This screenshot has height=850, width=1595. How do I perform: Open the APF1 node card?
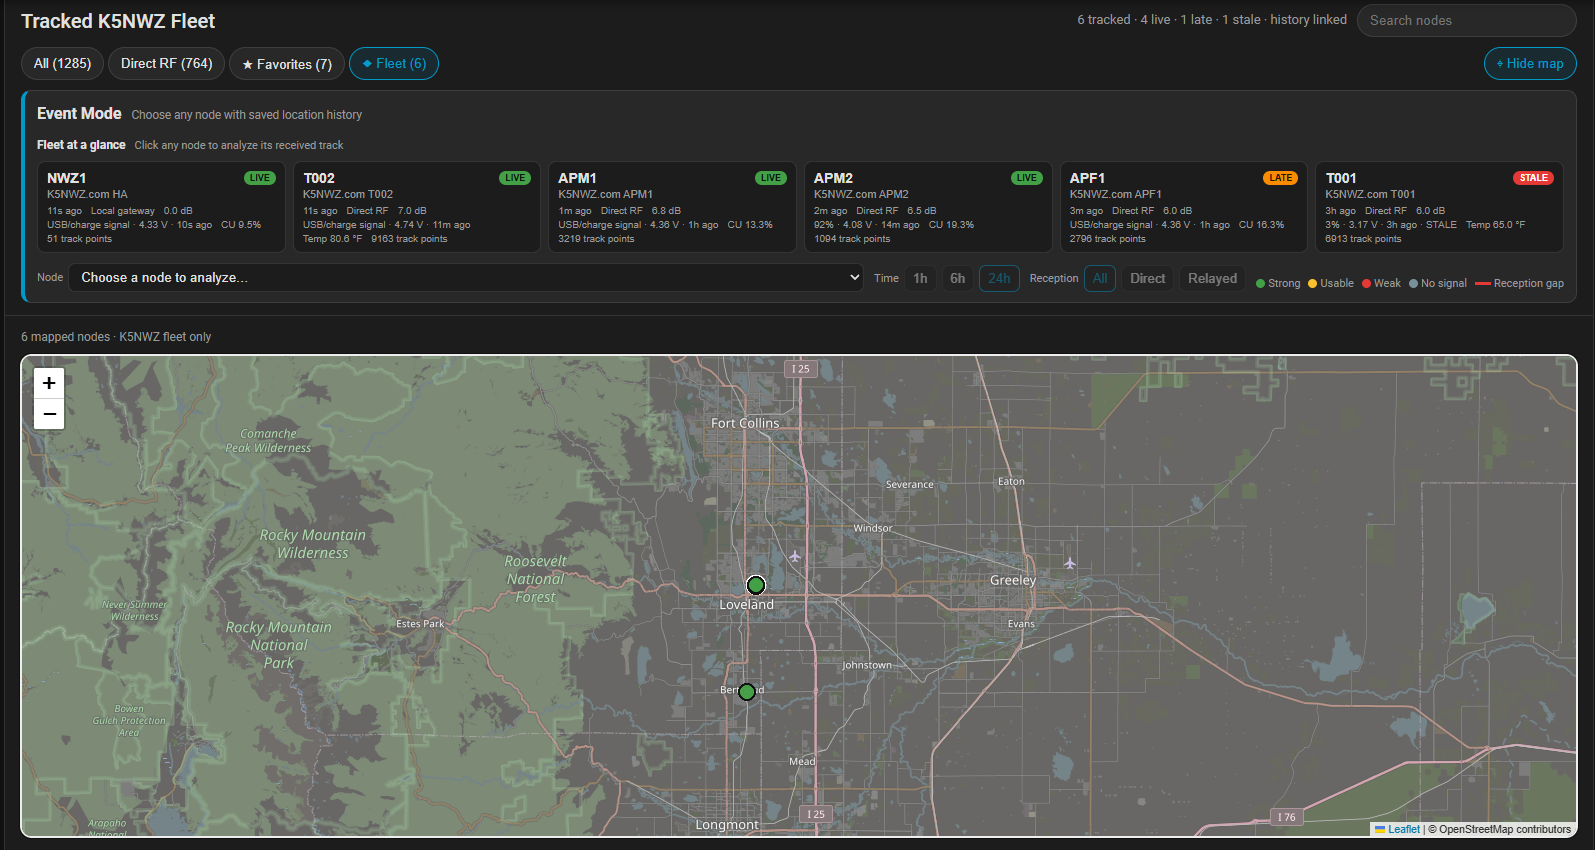click(1183, 207)
